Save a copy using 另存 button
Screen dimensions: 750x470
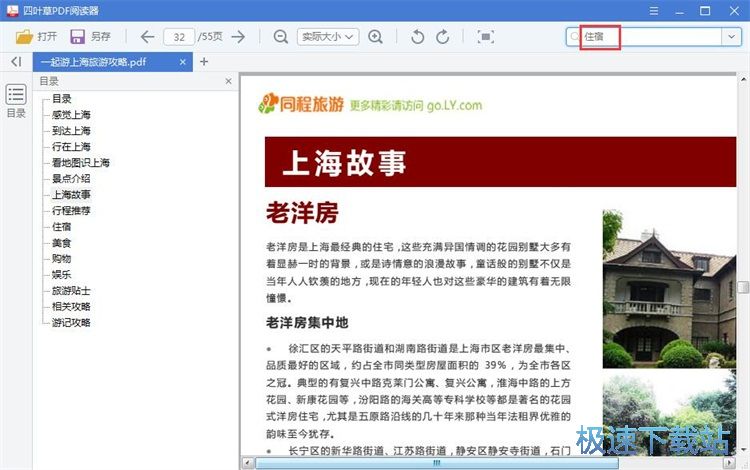(90, 37)
